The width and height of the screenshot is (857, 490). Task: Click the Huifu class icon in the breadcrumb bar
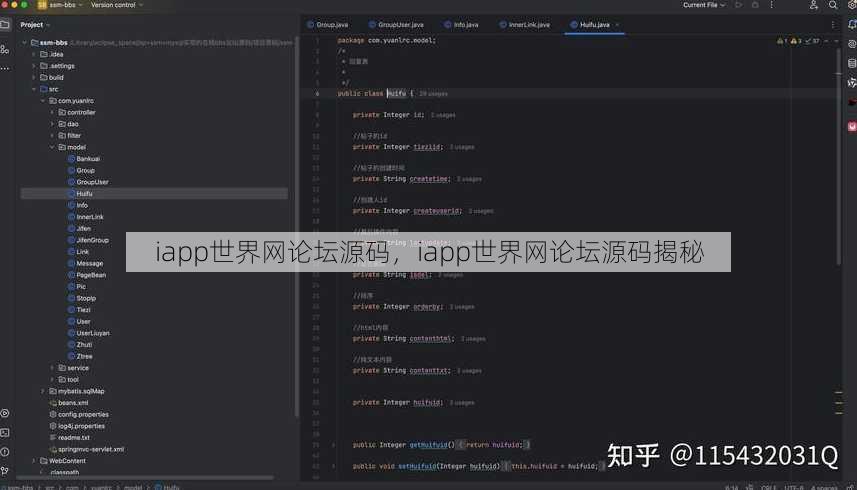tap(159, 487)
